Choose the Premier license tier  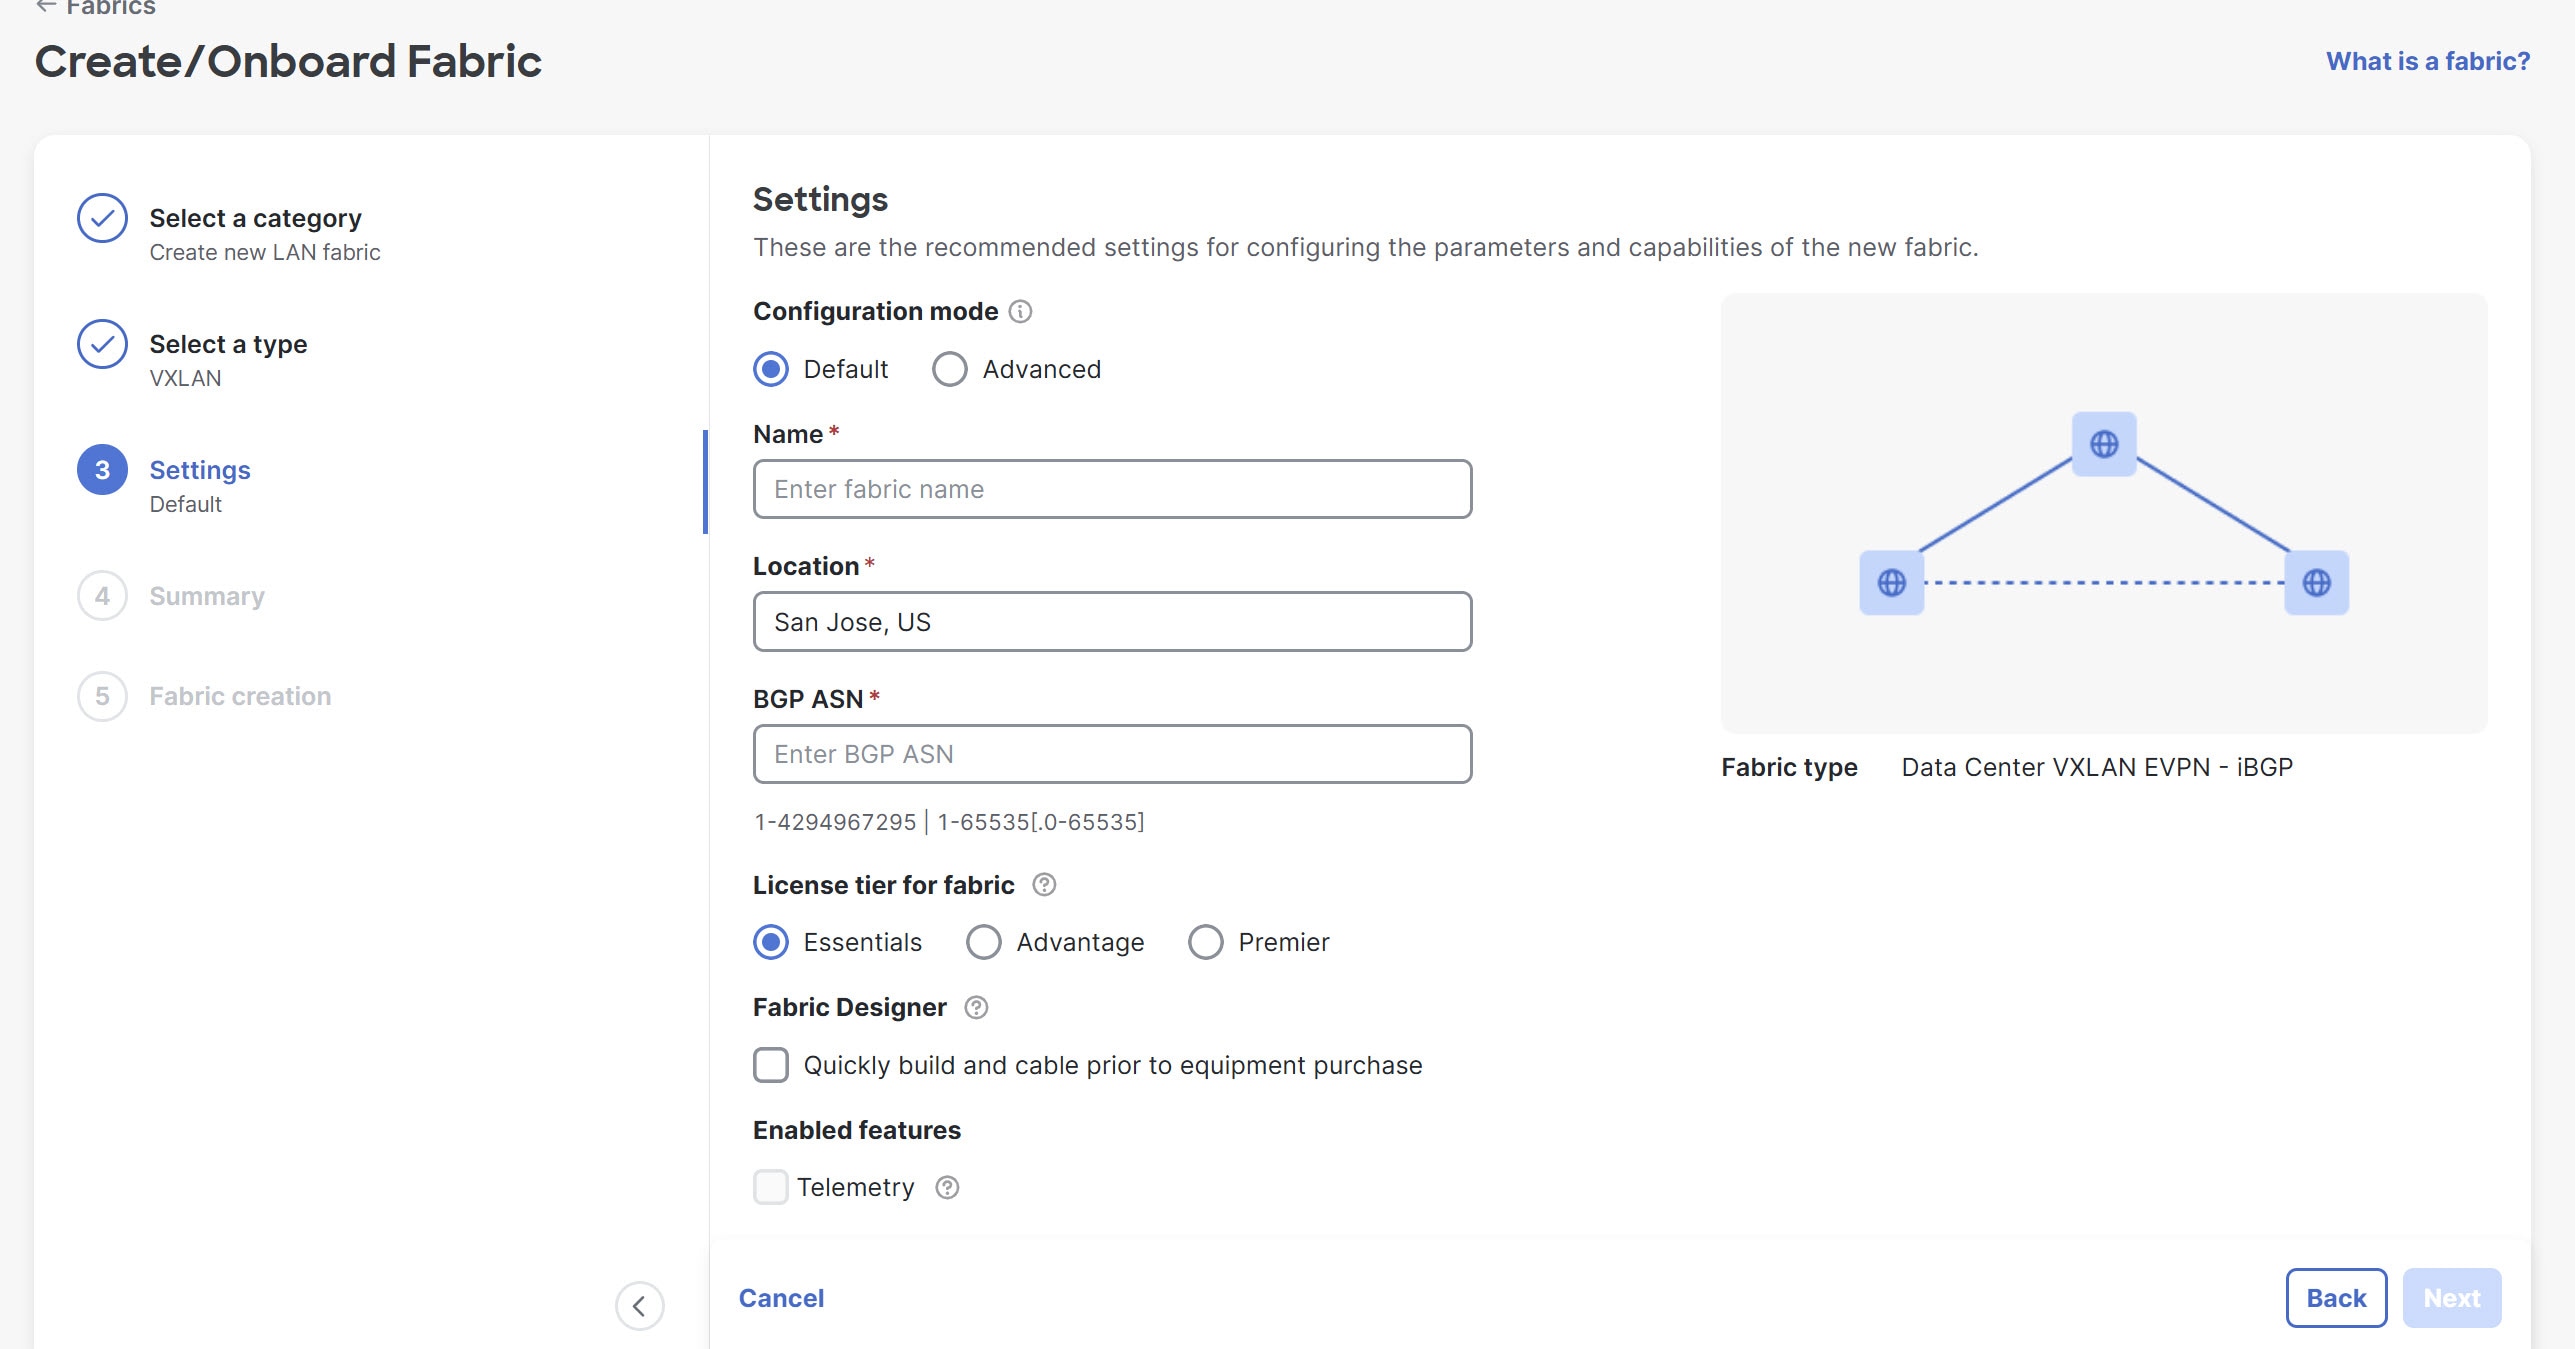[x=1206, y=942]
